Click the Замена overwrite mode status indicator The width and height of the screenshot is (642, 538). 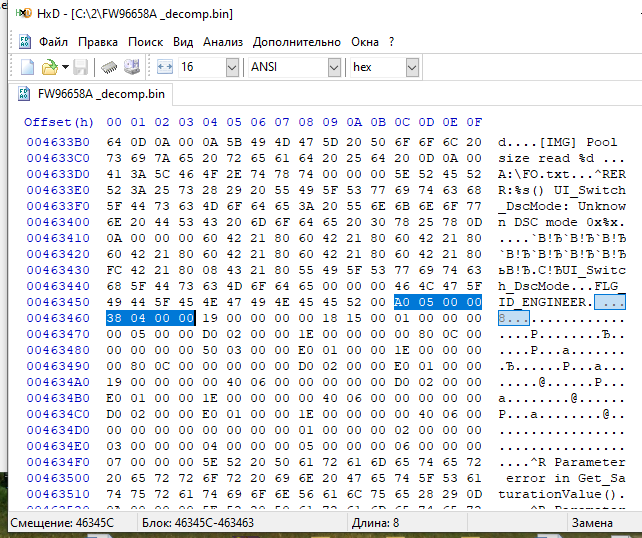pos(592,524)
